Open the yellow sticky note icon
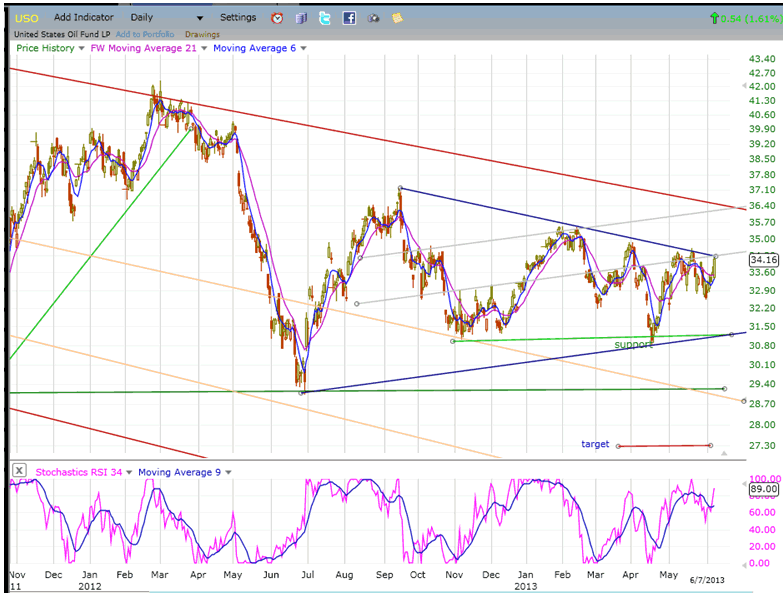The image size is (783, 597). 398,18
